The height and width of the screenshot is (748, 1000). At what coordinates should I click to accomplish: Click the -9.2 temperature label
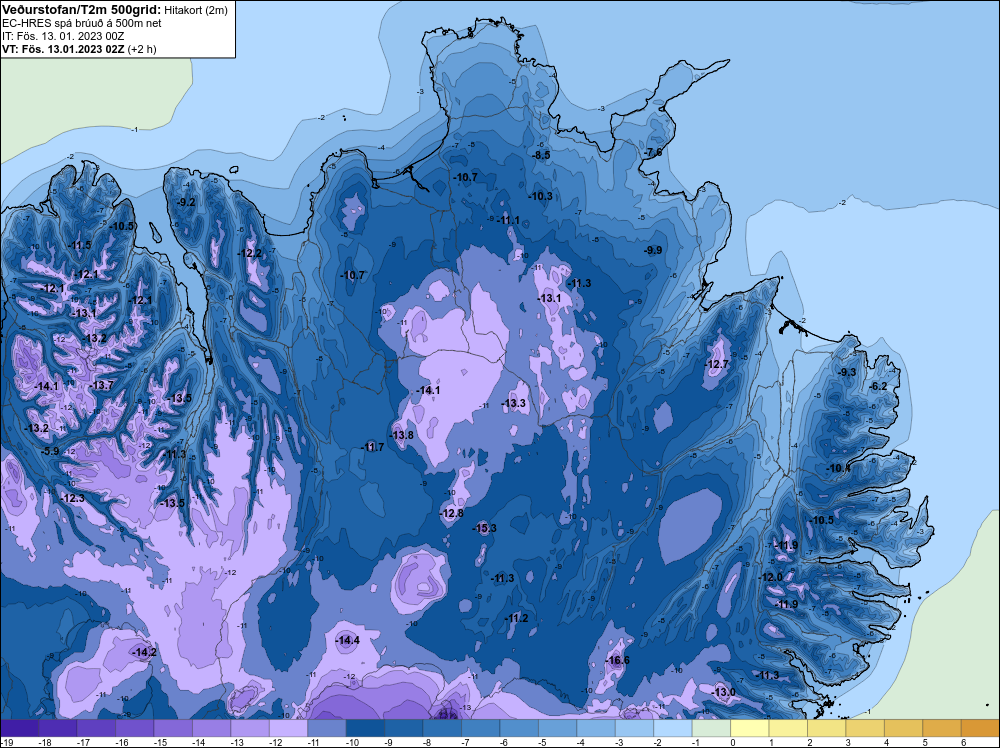[186, 202]
